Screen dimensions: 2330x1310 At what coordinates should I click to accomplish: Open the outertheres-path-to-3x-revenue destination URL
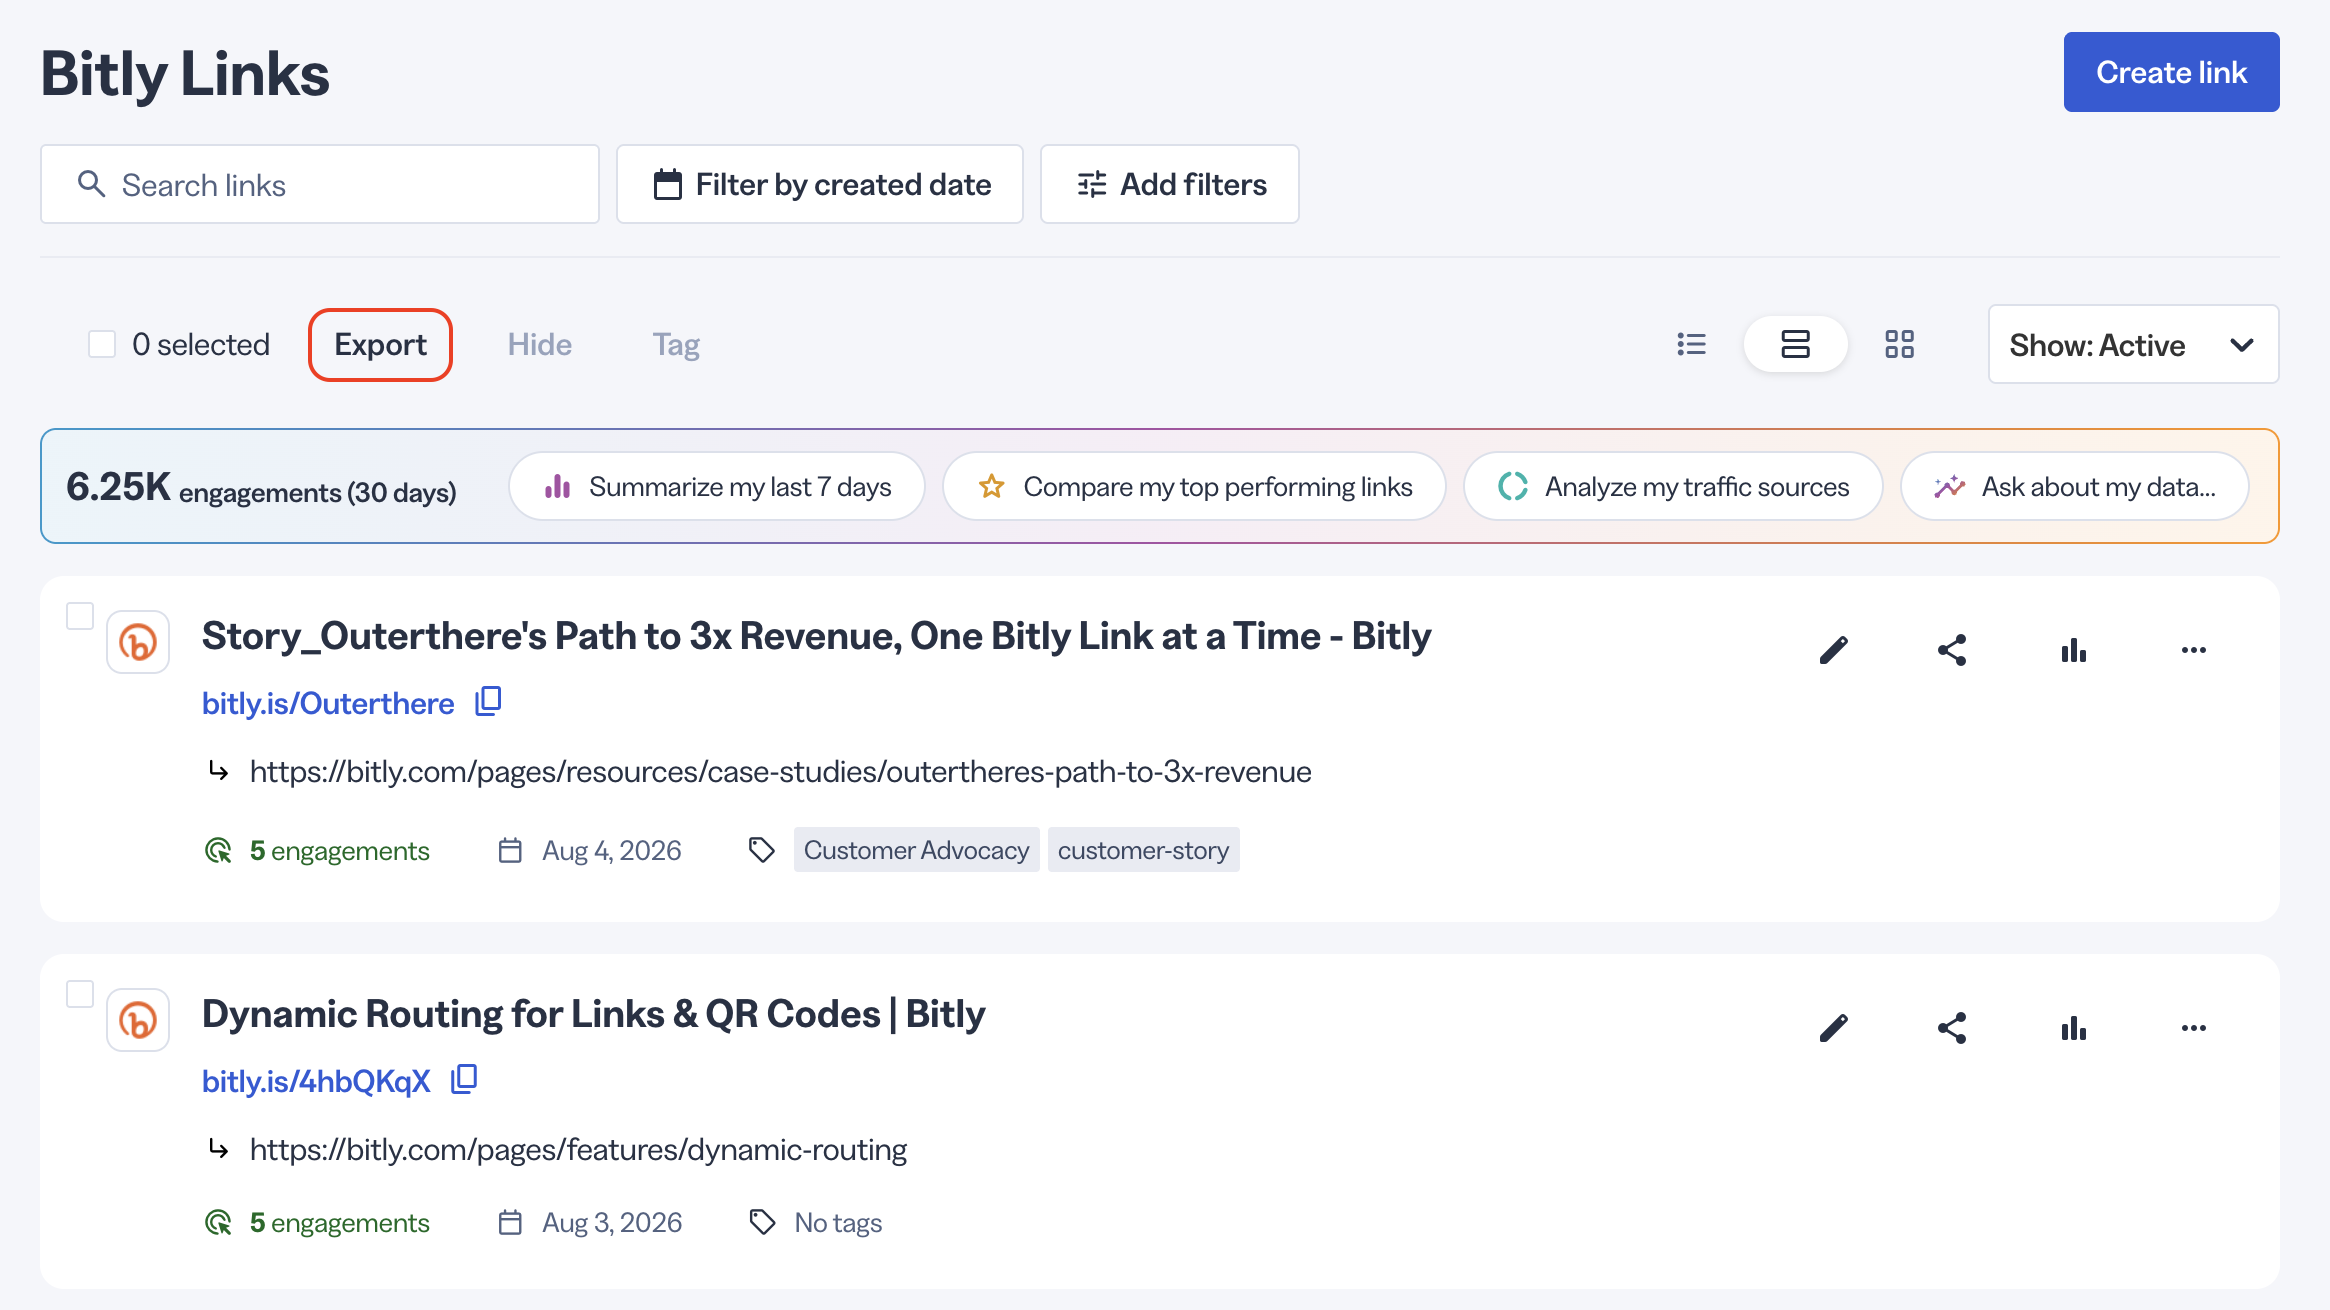coord(780,771)
